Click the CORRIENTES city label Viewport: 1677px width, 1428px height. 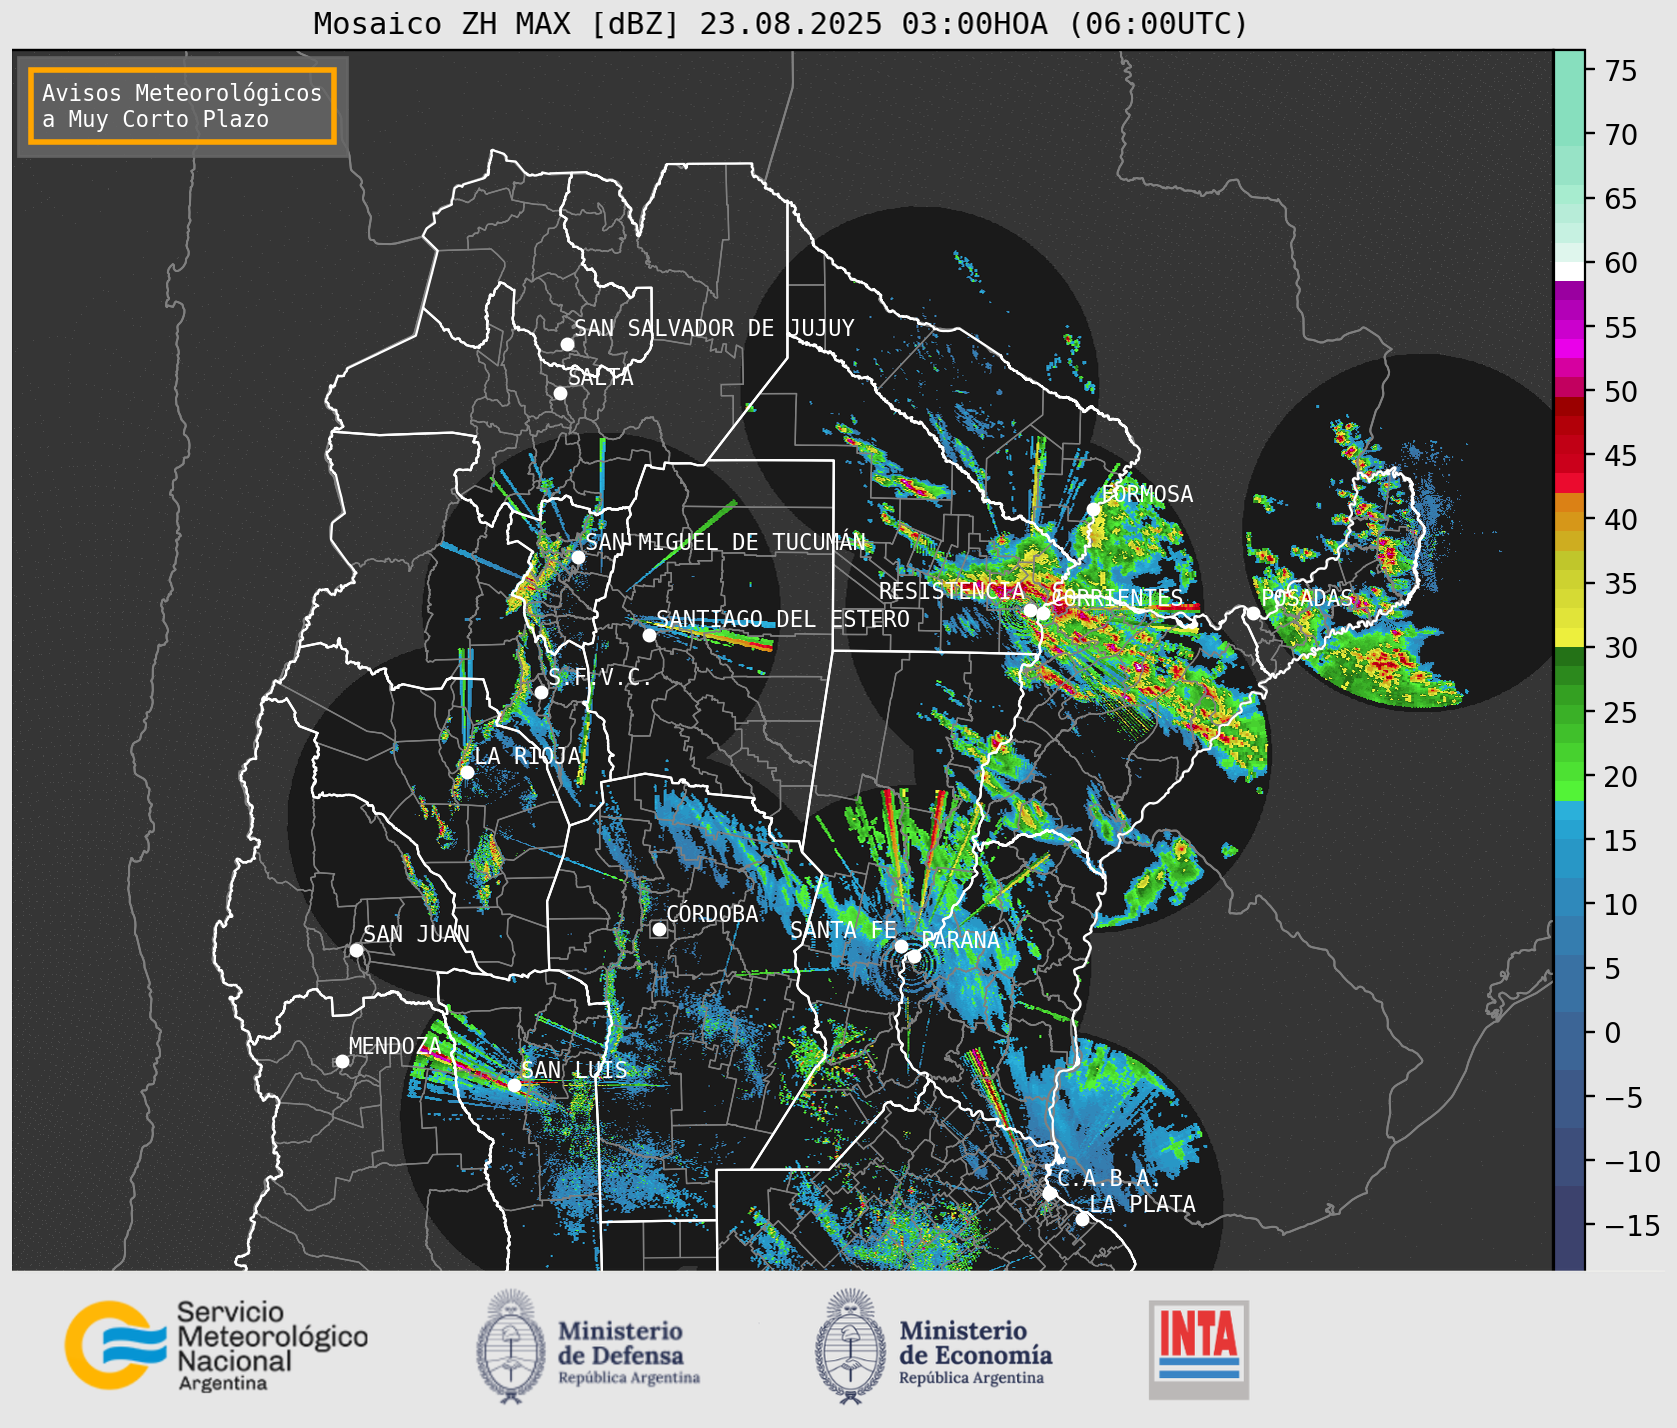click(1118, 598)
